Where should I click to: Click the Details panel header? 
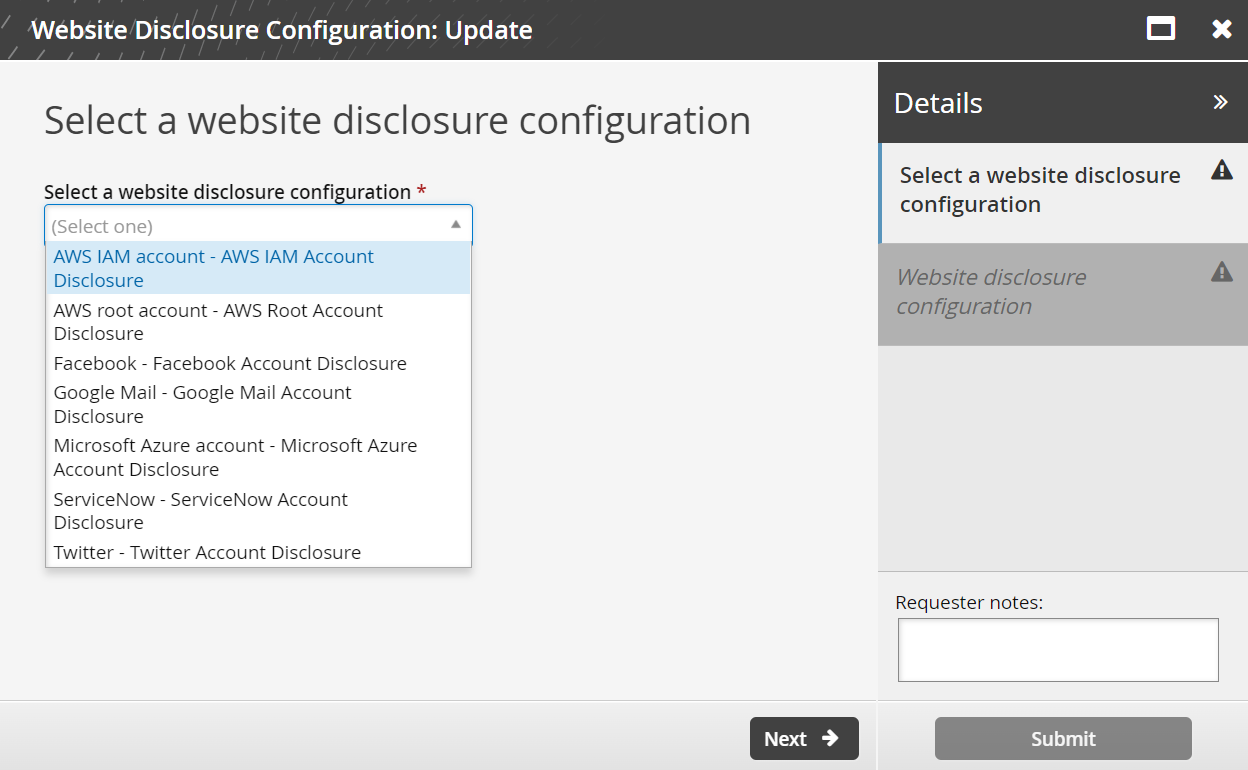(x=937, y=102)
